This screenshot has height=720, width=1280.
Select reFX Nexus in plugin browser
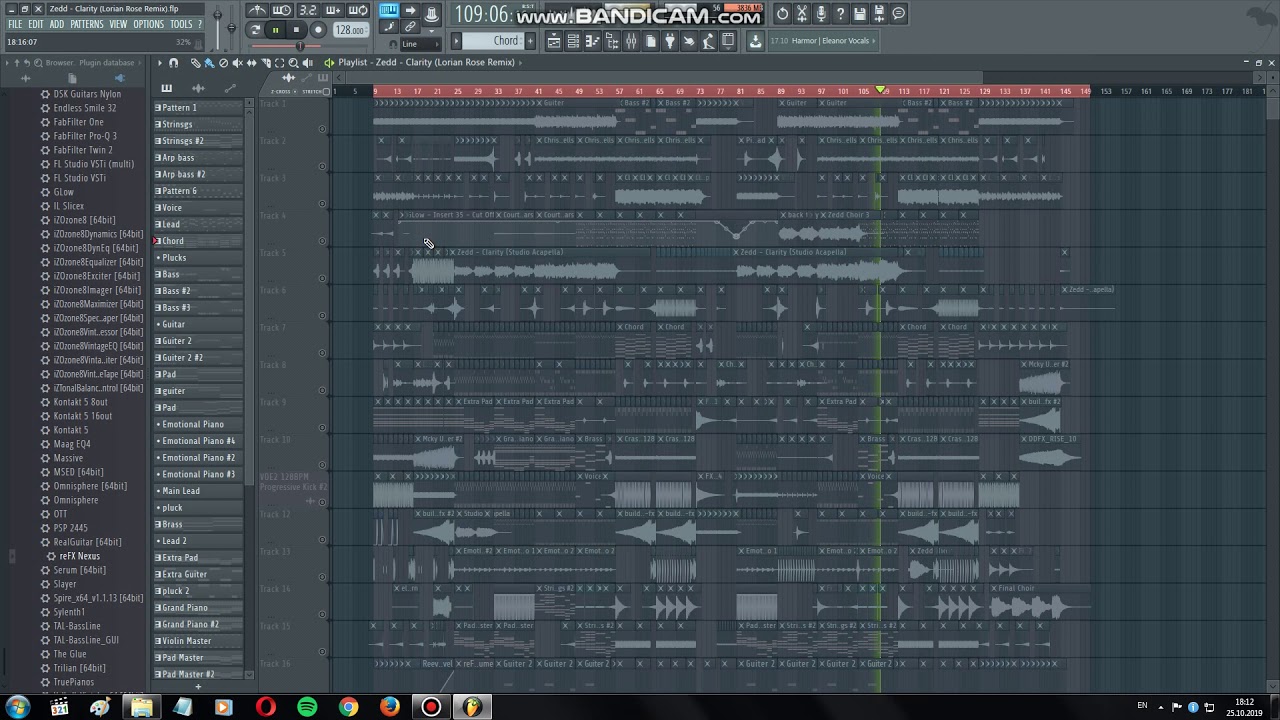(x=80, y=556)
